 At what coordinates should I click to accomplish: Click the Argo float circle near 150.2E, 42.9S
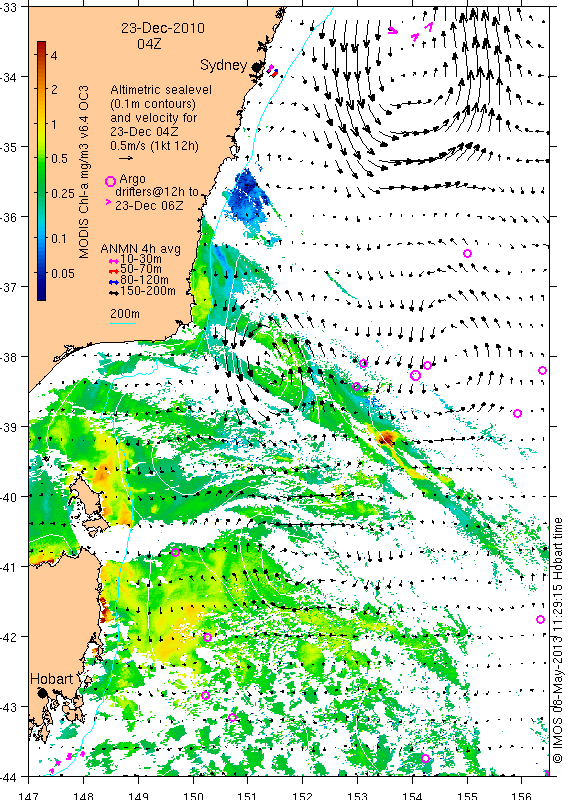point(205,695)
